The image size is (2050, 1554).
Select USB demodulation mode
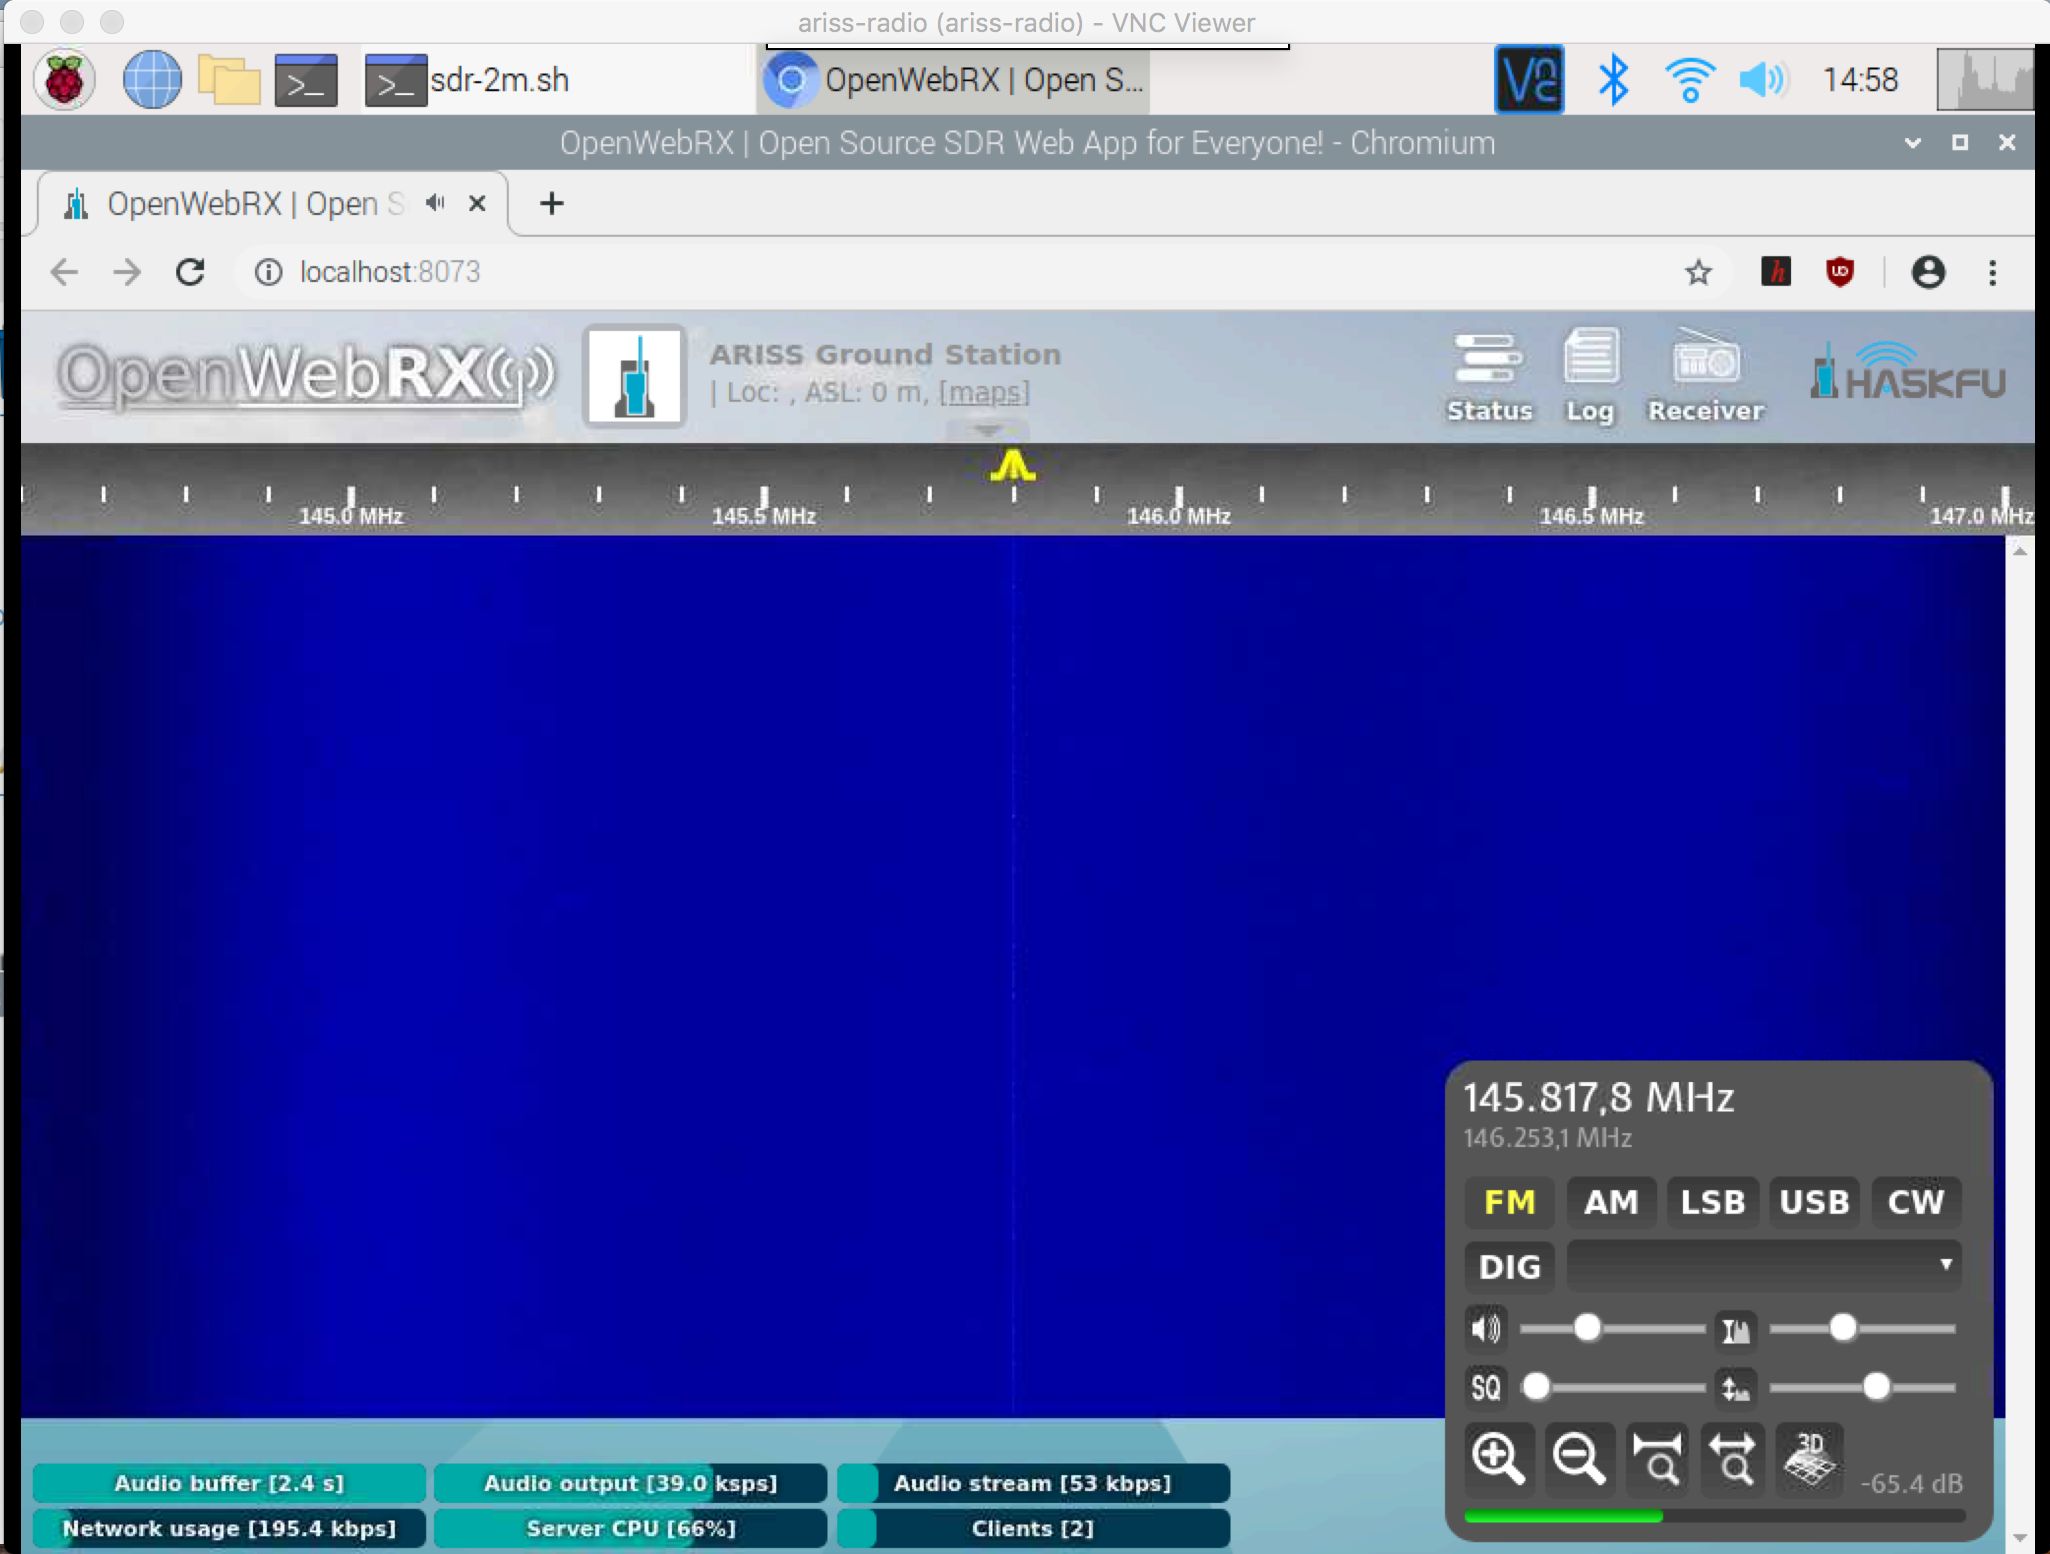point(1814,1201)
